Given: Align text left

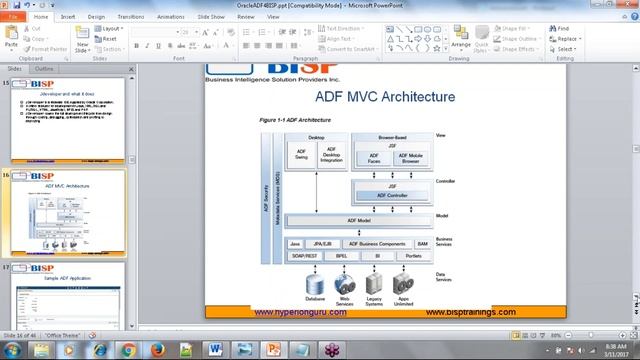Looking at the screenshot, I should (246, 46).
